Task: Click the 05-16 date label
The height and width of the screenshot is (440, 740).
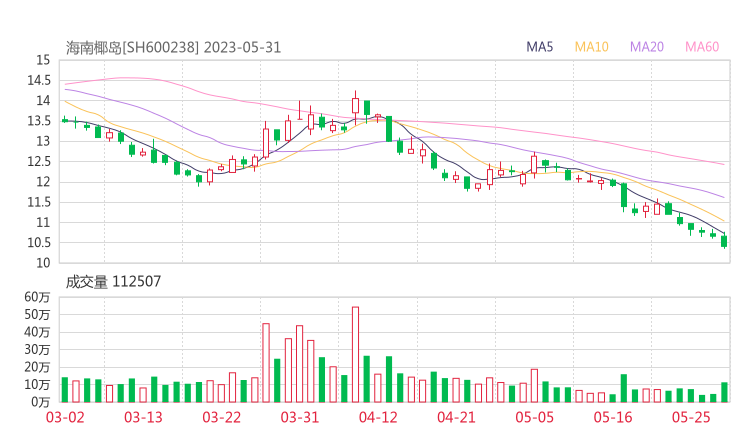Action: (x=613, y=417)
